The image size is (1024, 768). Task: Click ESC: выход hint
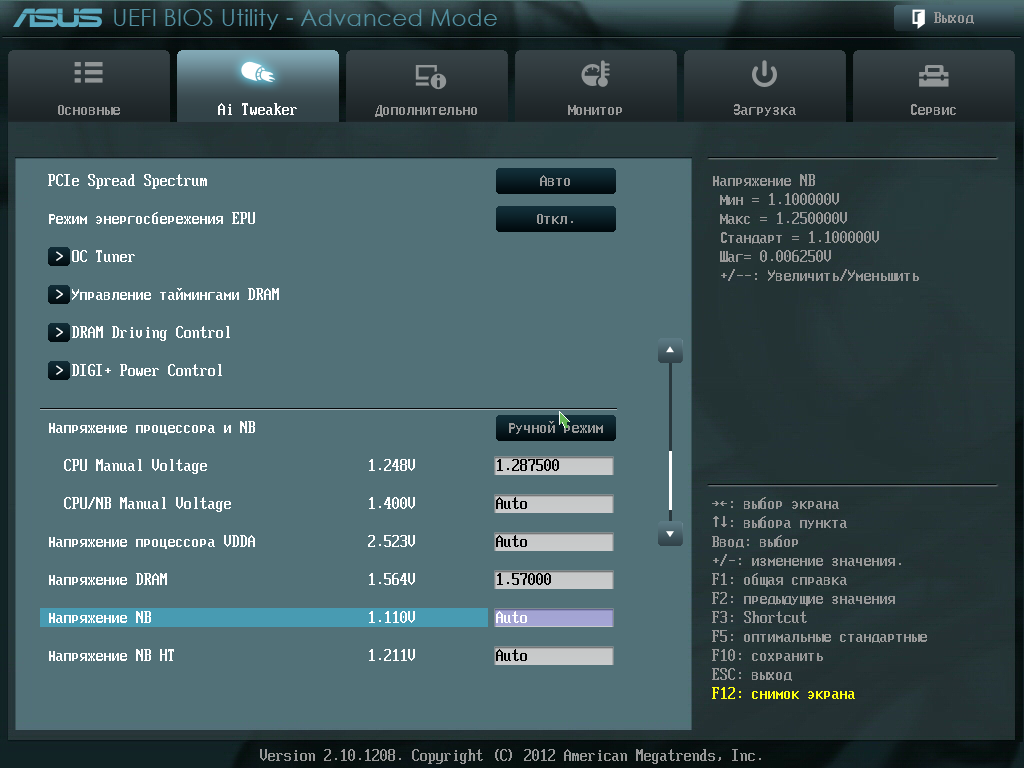click(752, 675)
